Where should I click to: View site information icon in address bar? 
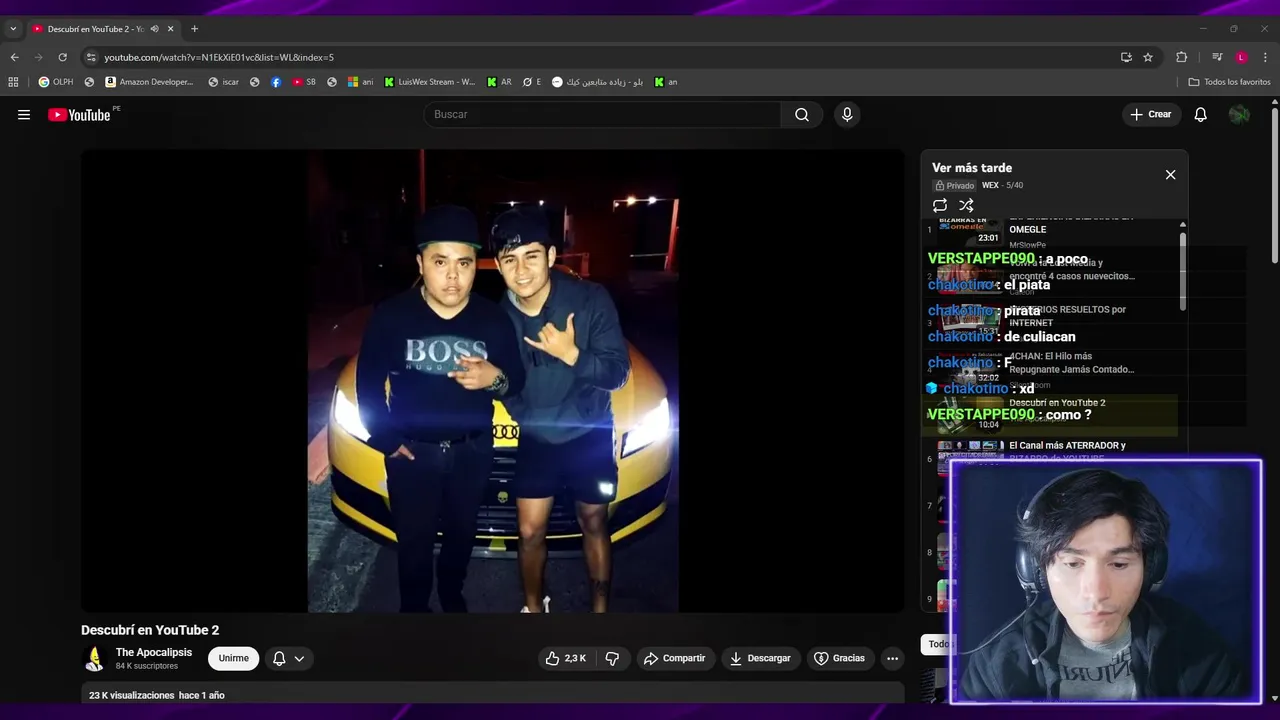91,57
